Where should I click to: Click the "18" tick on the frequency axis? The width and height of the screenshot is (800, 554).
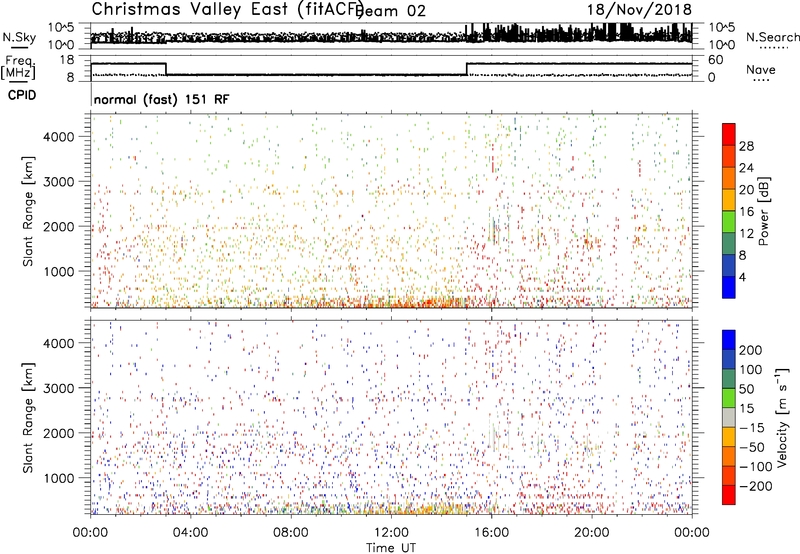pyautogui.click(x=67, y=60)
